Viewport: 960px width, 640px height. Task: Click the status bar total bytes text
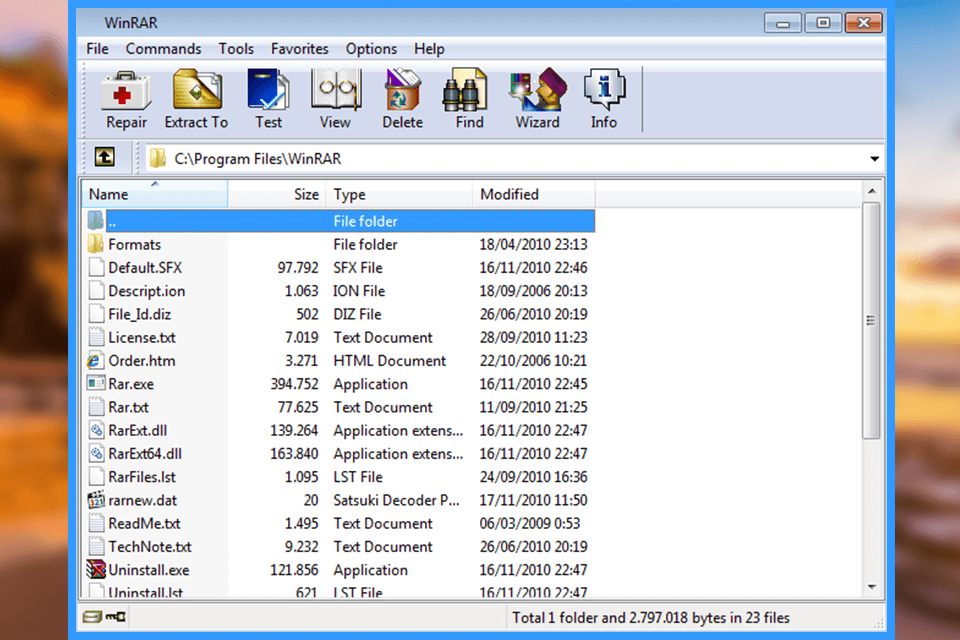point(651,618)
